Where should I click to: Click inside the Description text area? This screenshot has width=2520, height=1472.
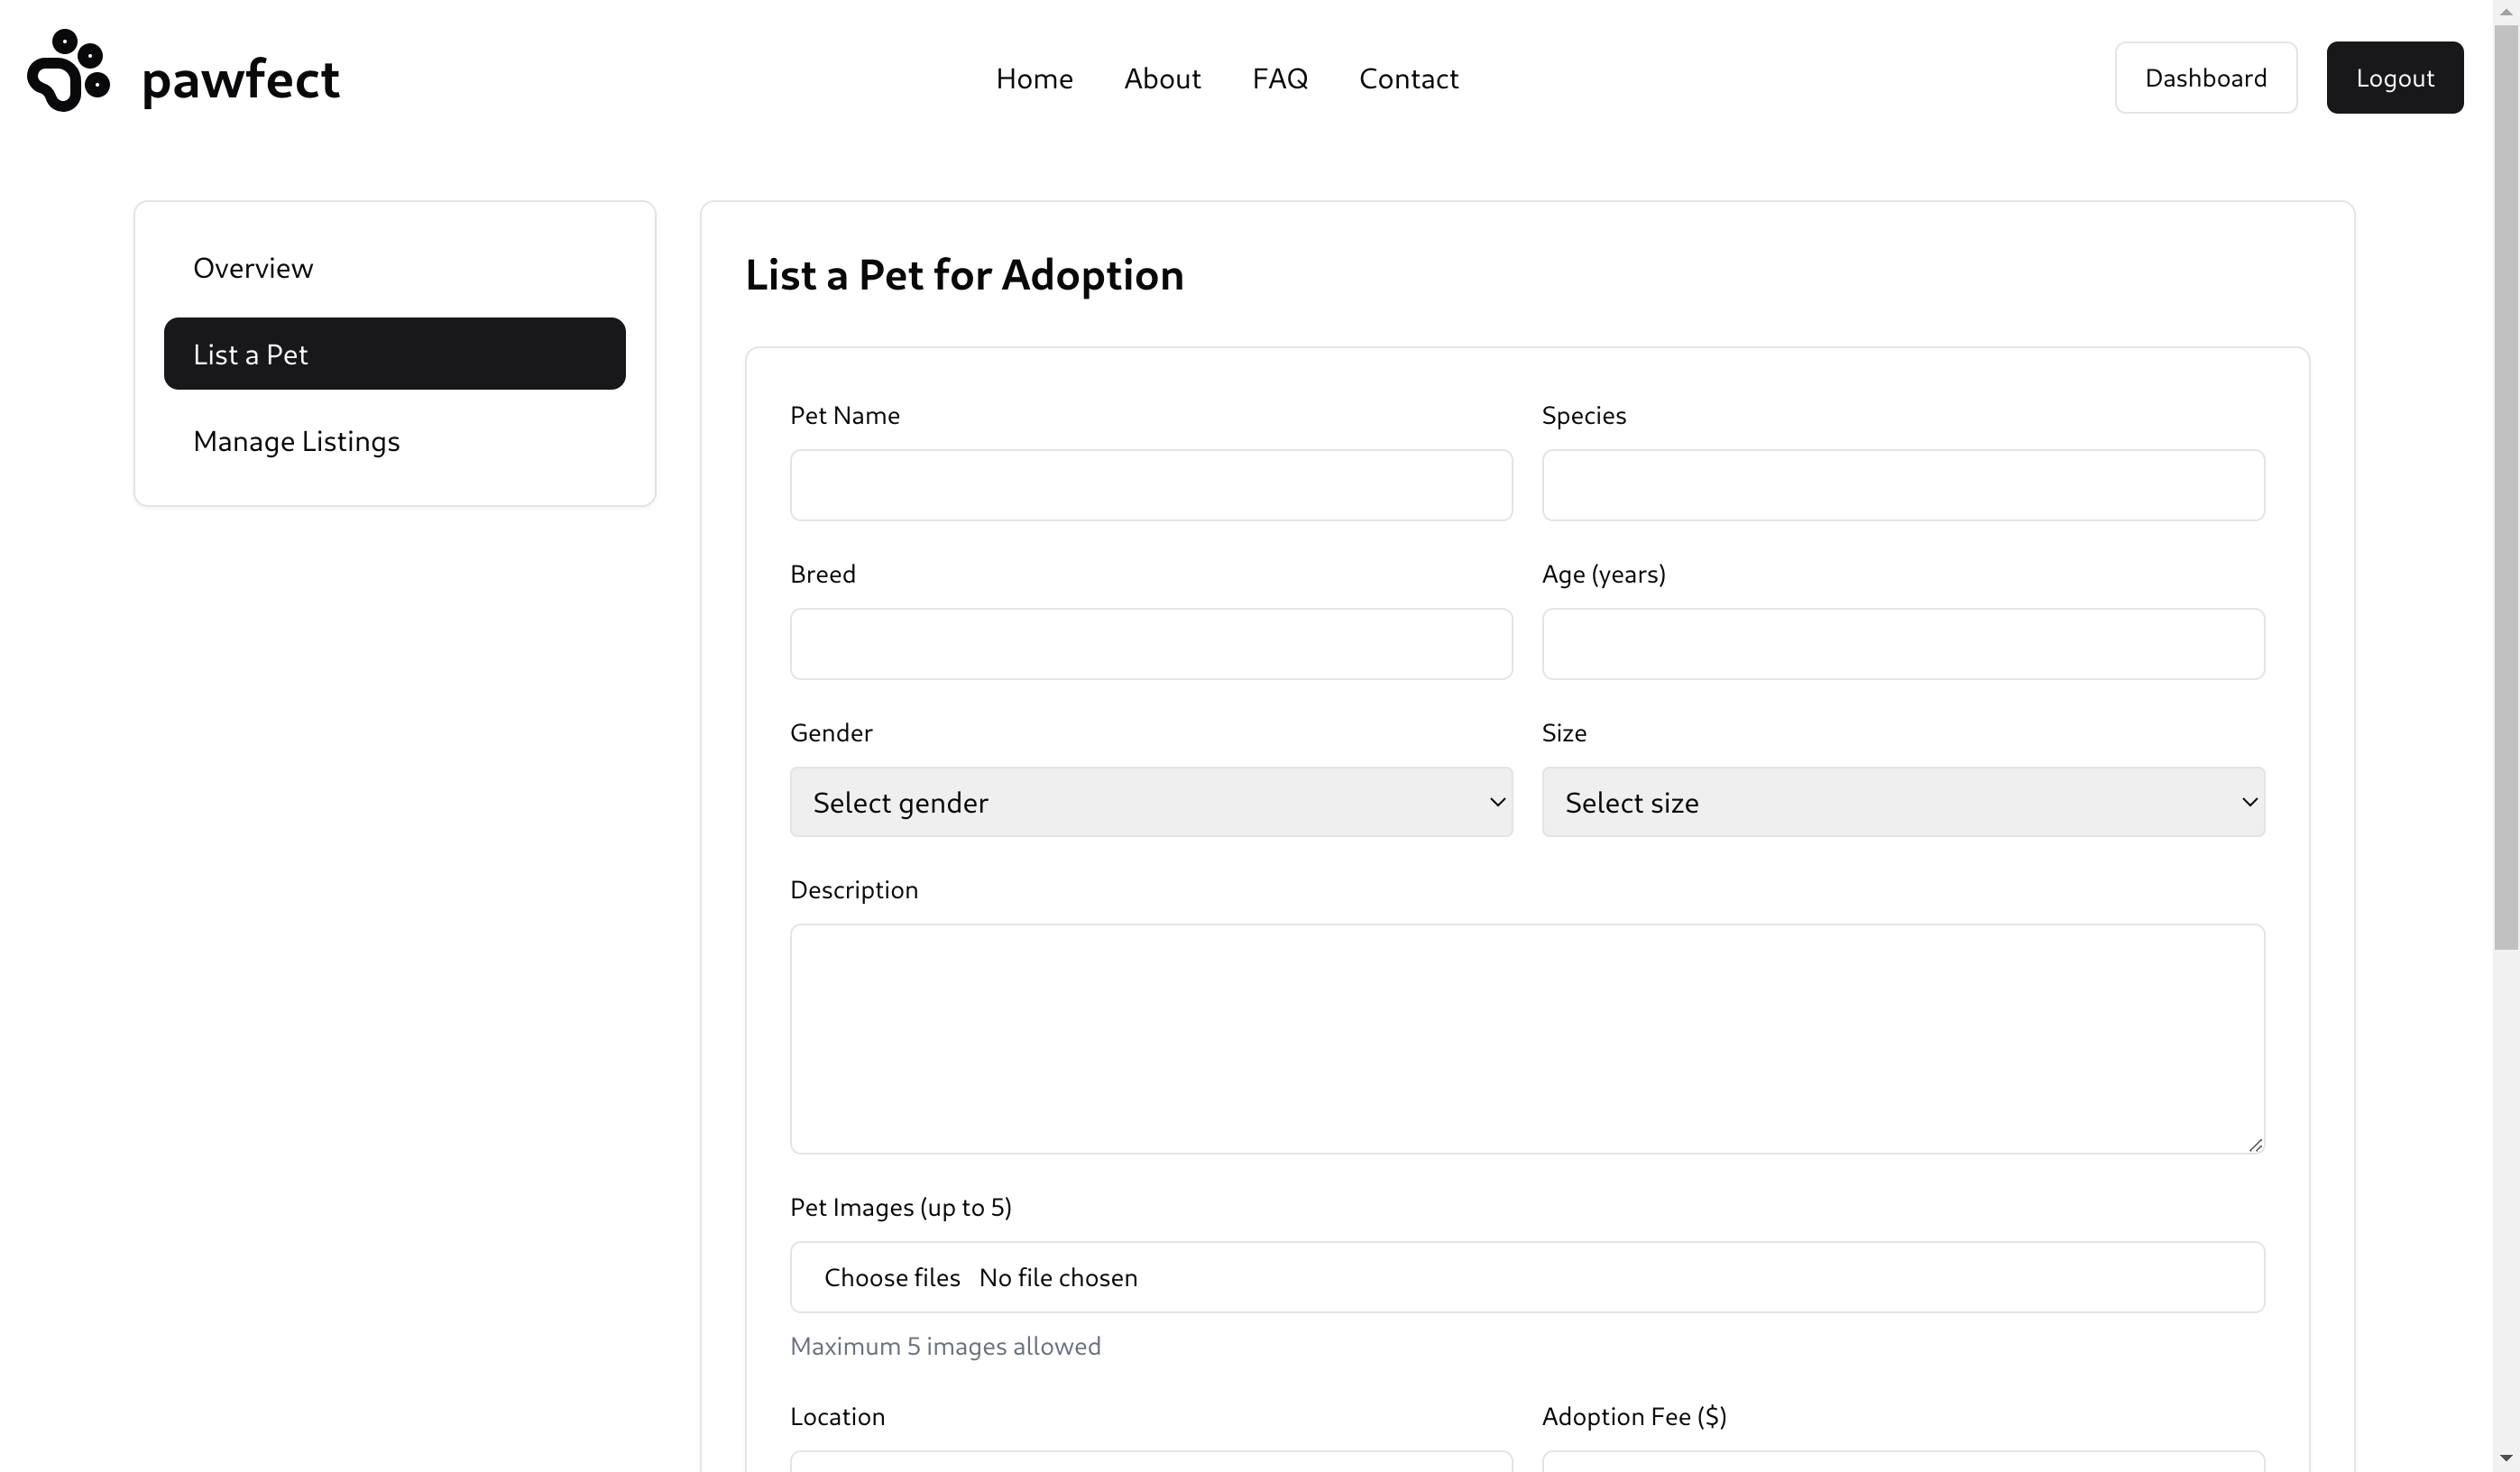coord(1527,1039)
